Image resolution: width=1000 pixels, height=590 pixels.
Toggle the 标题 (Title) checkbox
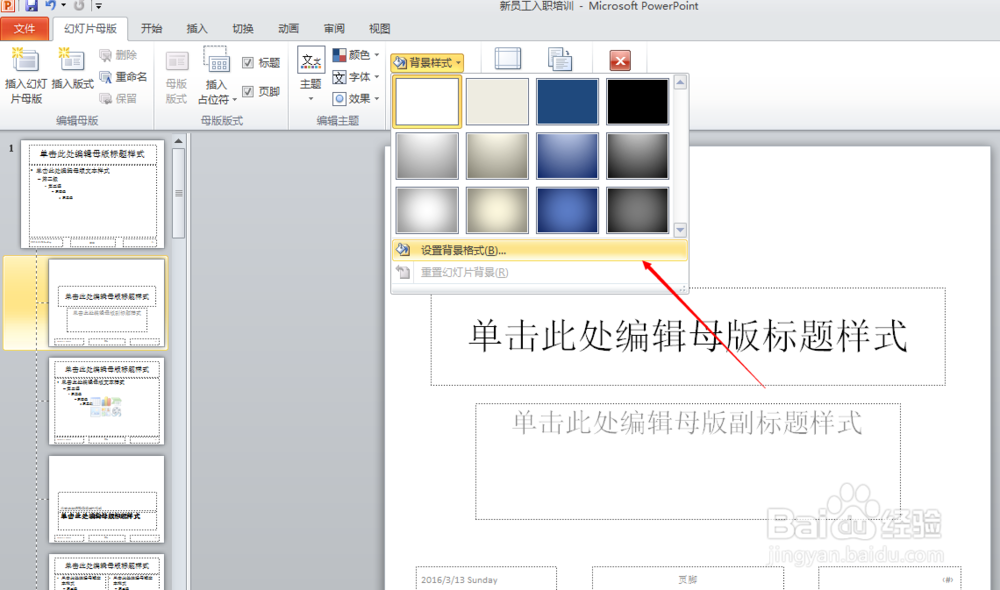pyautogui.click(x=248, y=63)
